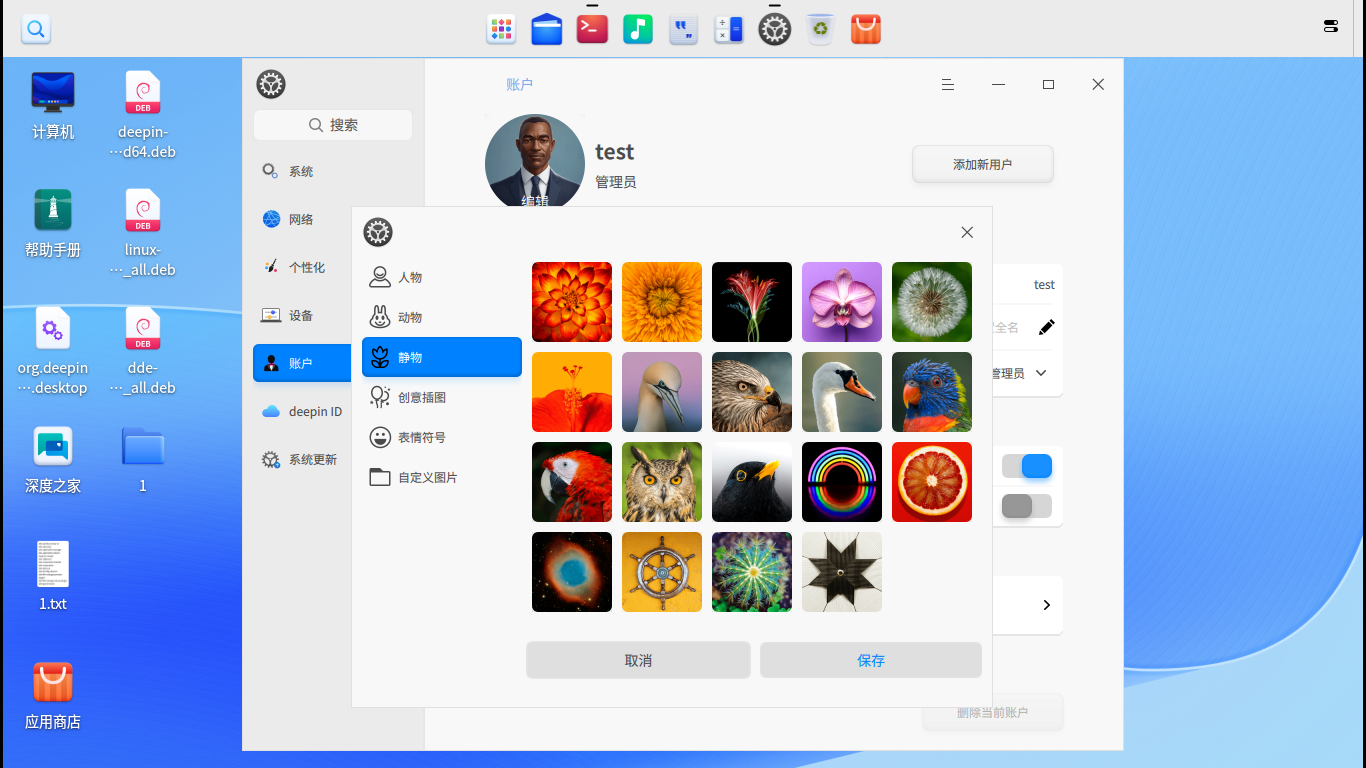Choose the 自定义图片 folder option
Image resolution: width=1366 pixels, height=768 pixels.
[442, 477]
